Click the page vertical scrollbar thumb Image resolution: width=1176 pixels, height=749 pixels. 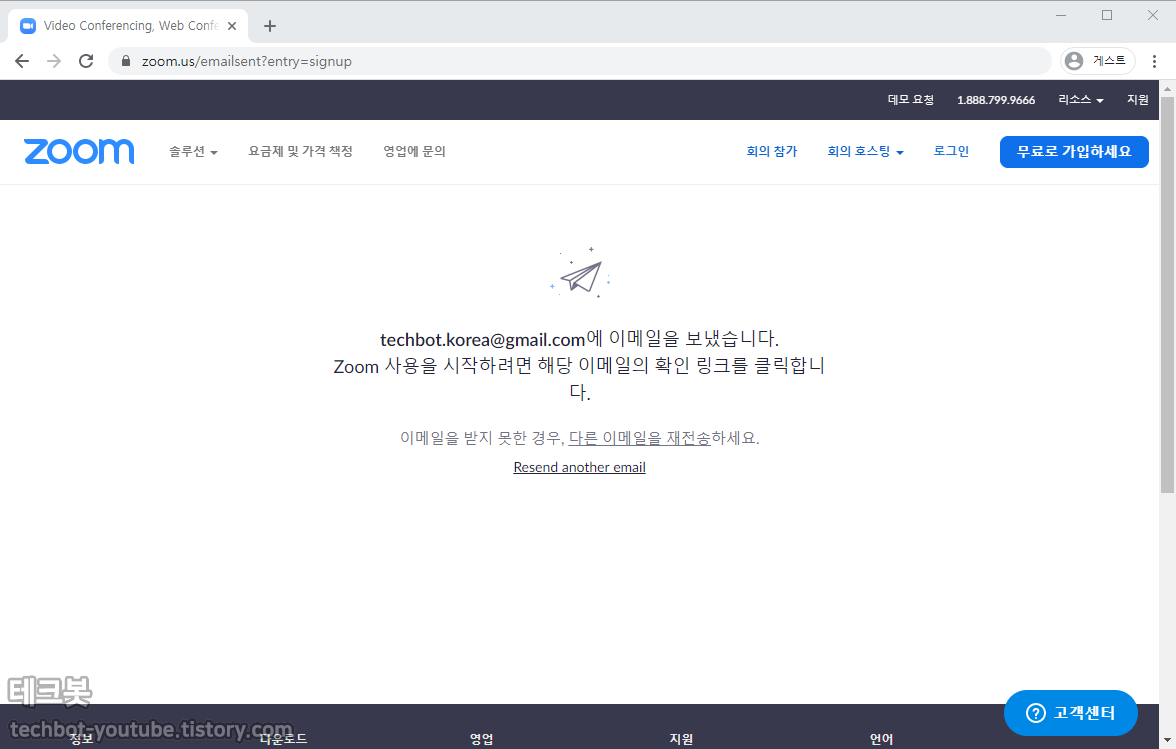pyautogui.click(x=1167, y=294)
